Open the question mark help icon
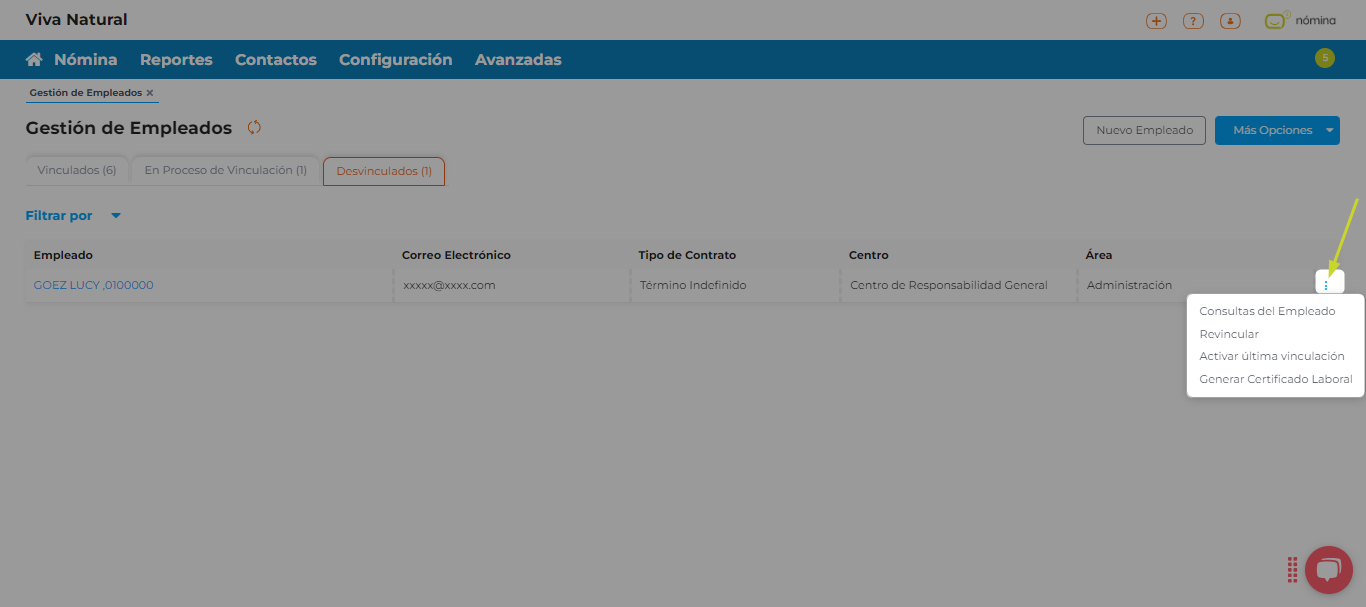Viewport: 1366px width, 607px height. [x=1192, y=21]
